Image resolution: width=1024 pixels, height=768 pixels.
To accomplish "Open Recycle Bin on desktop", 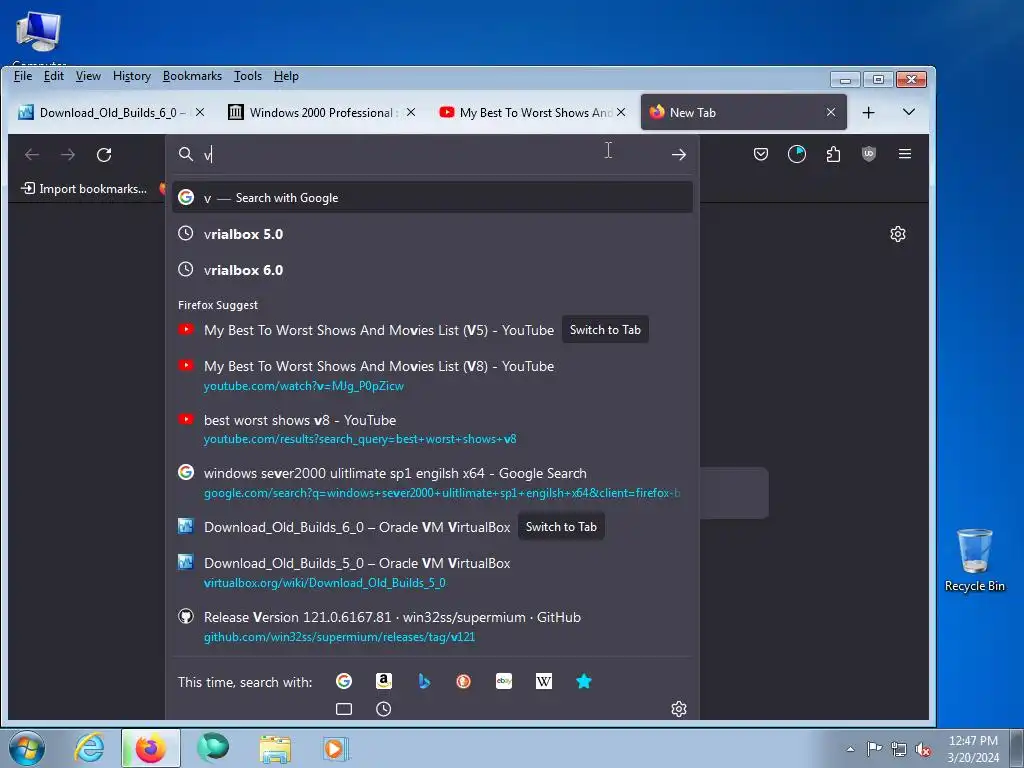I will 974,560.
